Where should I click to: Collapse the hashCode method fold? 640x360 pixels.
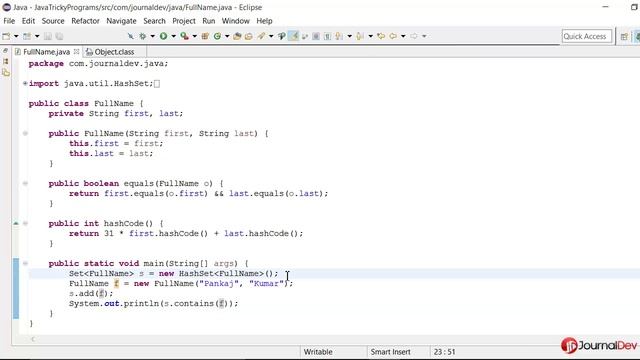tap(25, 223)
